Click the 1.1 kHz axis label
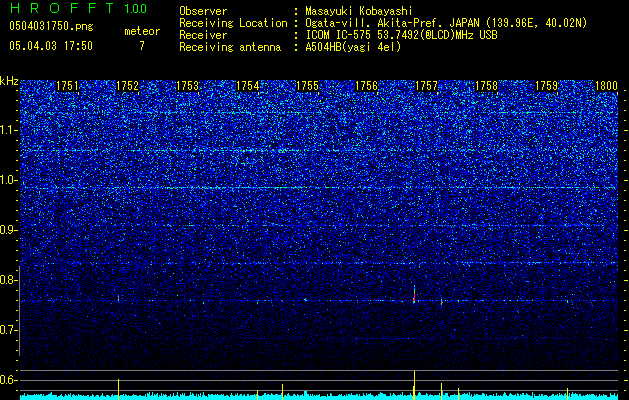The width and height of the screenshot is (629, 400). coord(9,130)
